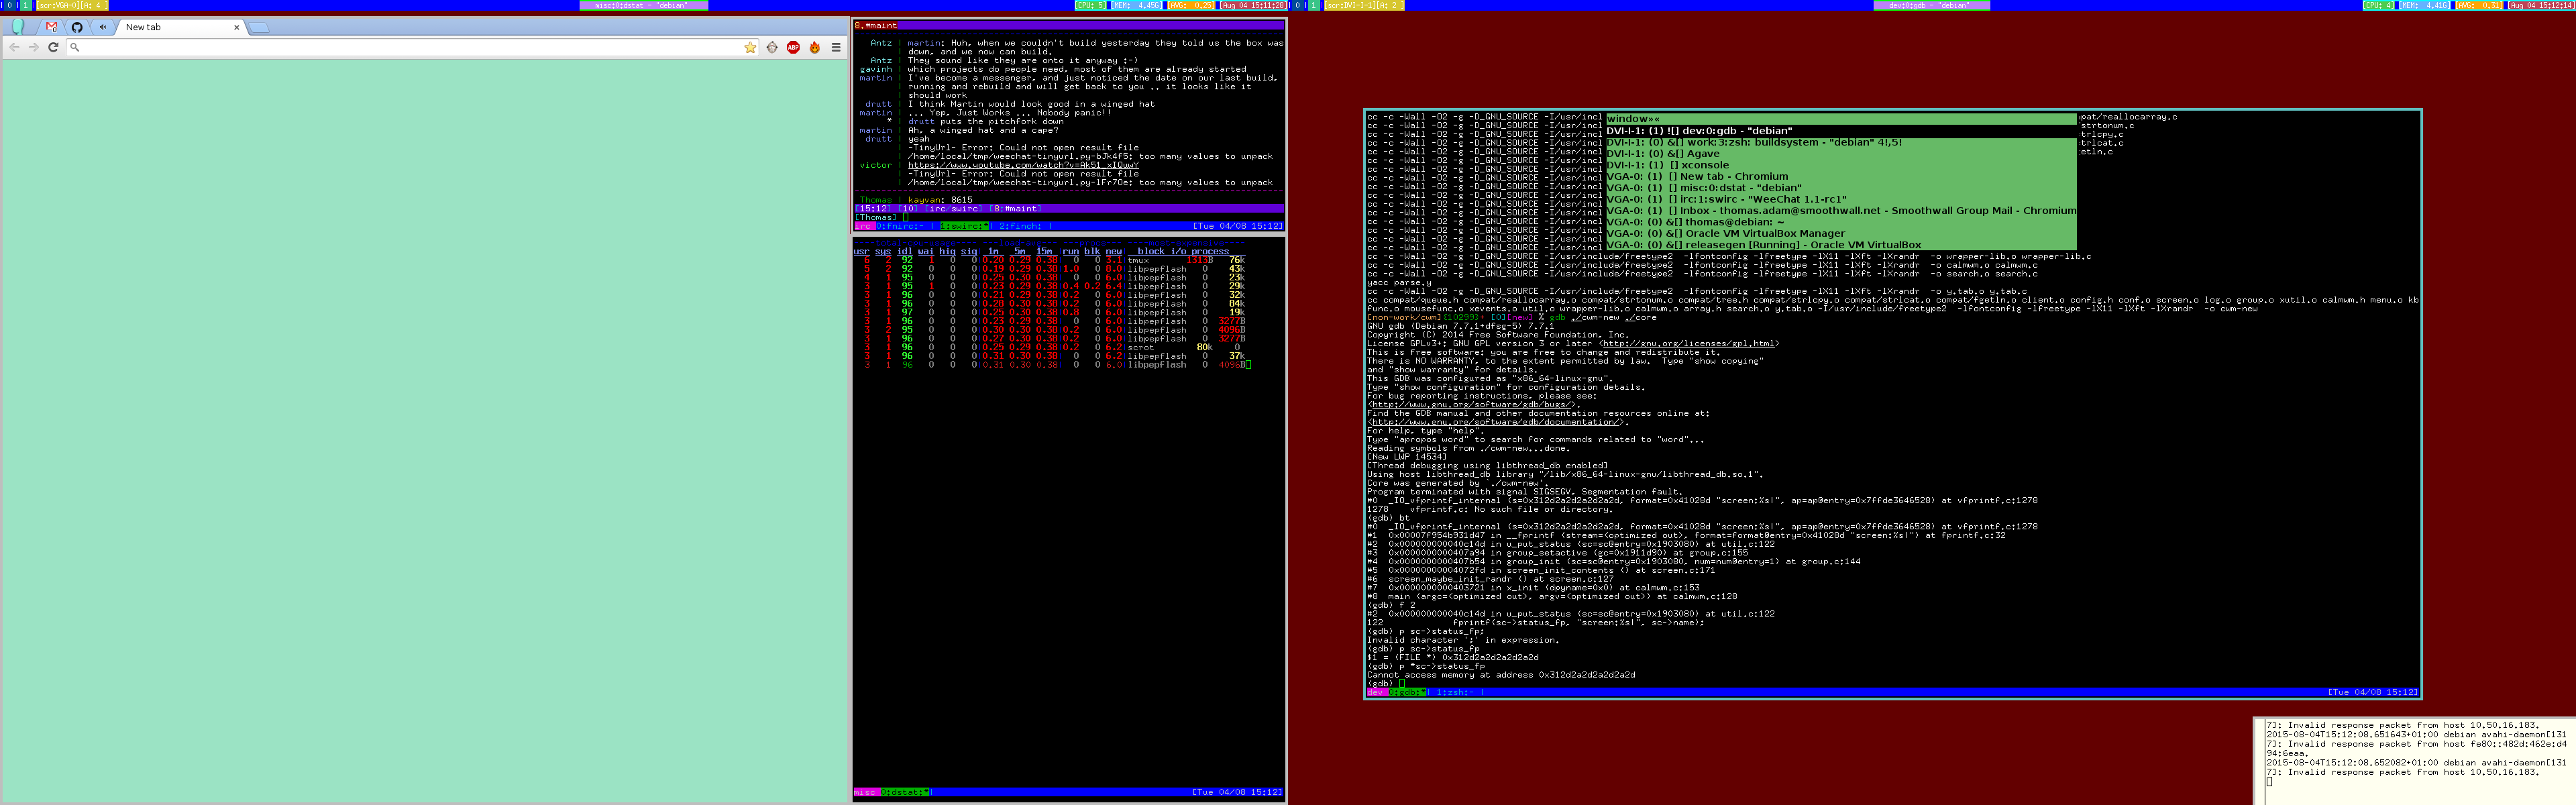Screen dimensions: 2576x805
Task: Click the face extension icon beside star
Action: pos(772,47)
